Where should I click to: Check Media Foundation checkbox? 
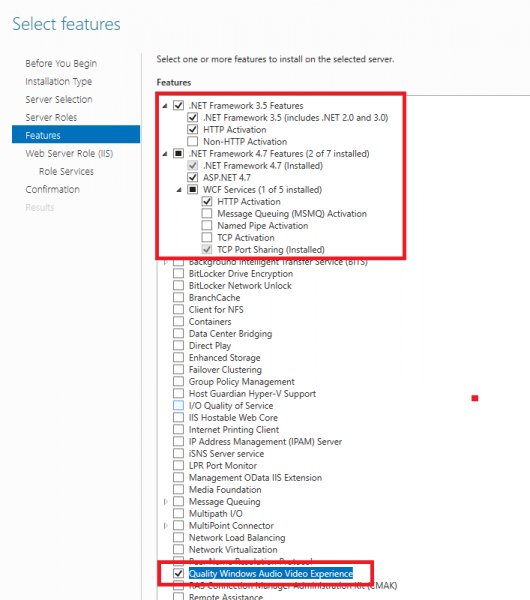pos(178,489)
